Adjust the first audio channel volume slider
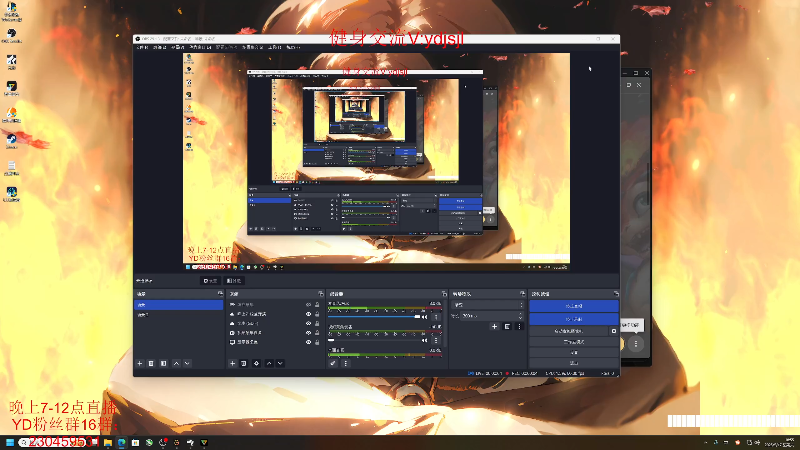 click(x=374, y=317)
